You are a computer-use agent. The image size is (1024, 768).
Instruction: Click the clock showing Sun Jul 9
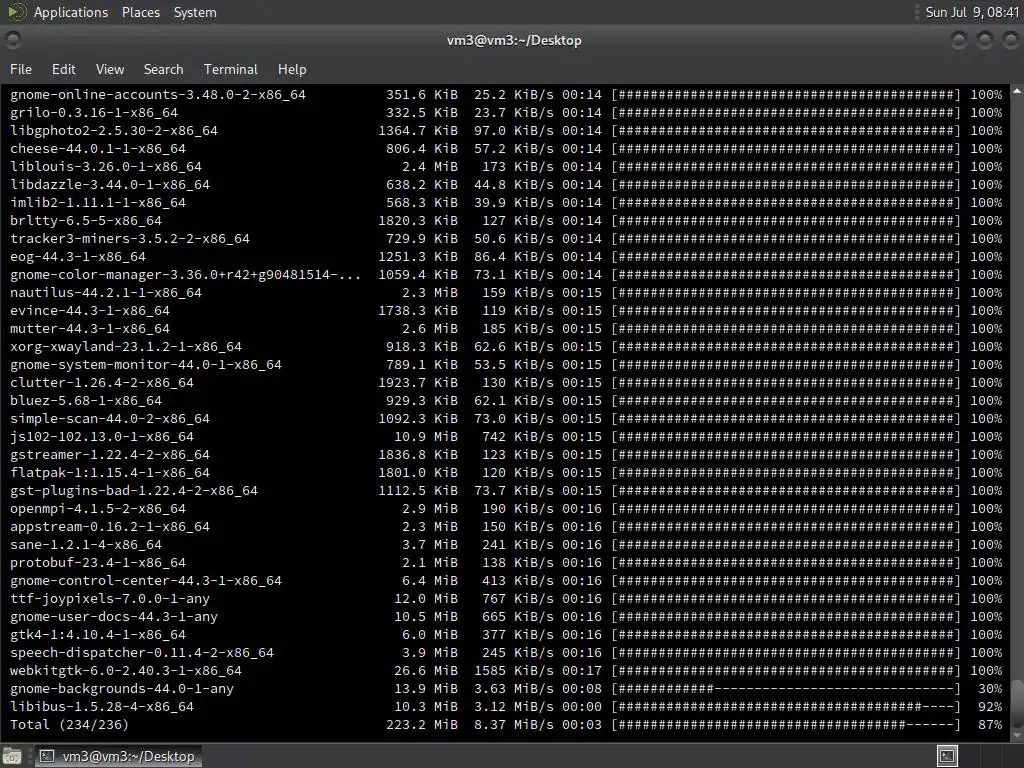click(972, 12)
